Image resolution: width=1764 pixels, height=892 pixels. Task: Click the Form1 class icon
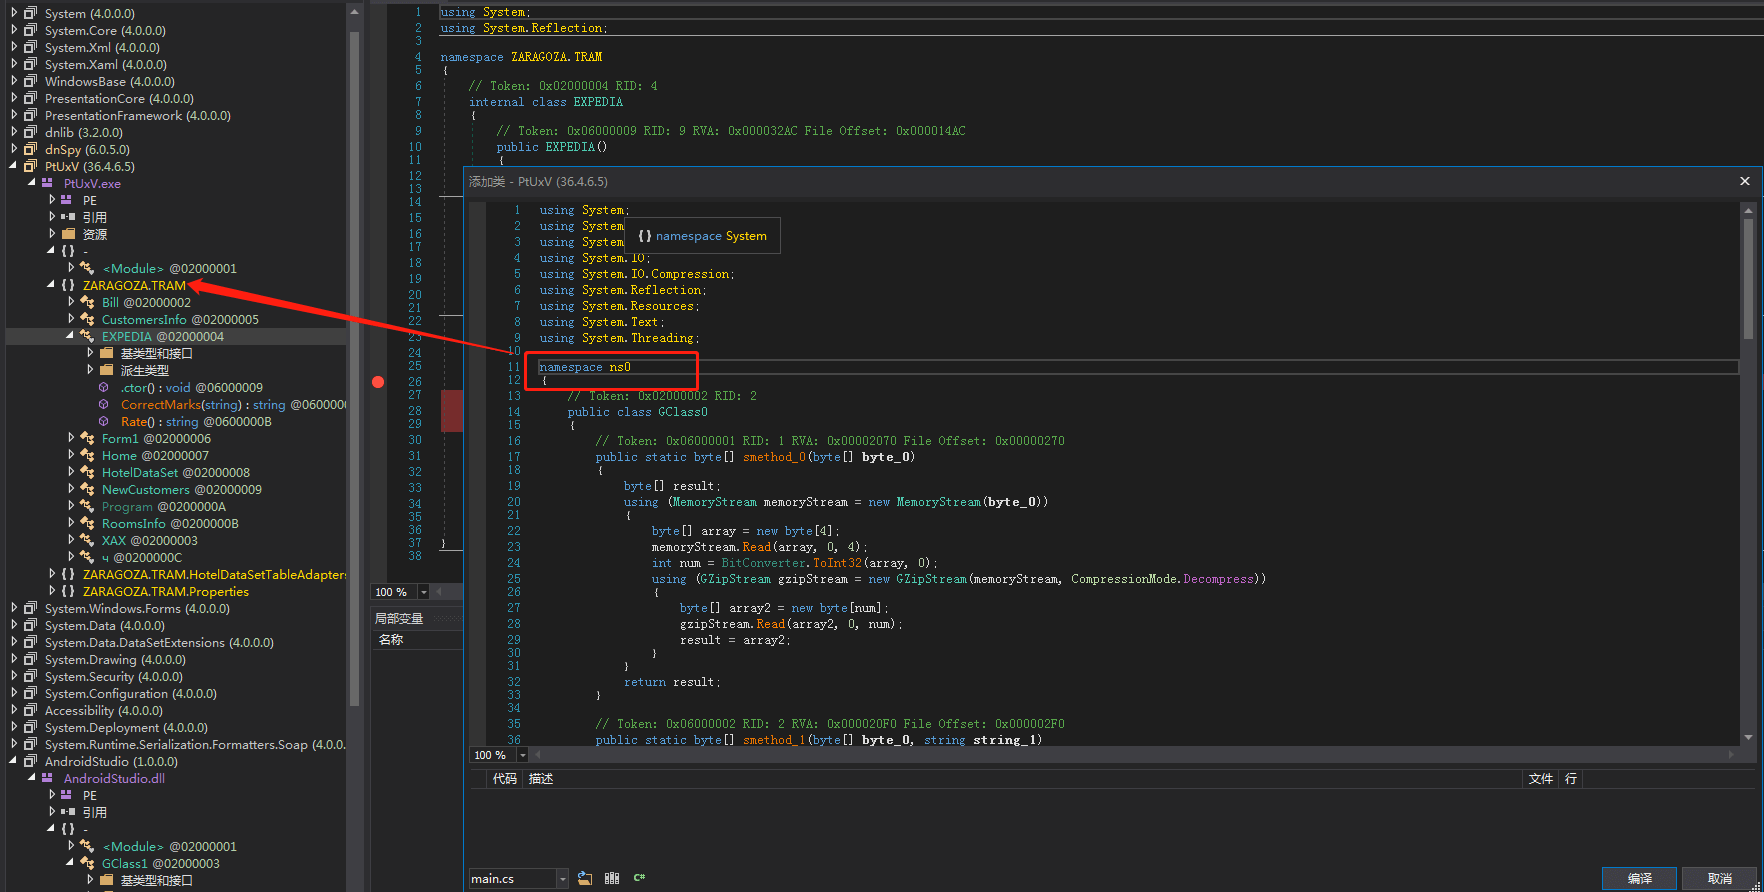tap(87, 438)
